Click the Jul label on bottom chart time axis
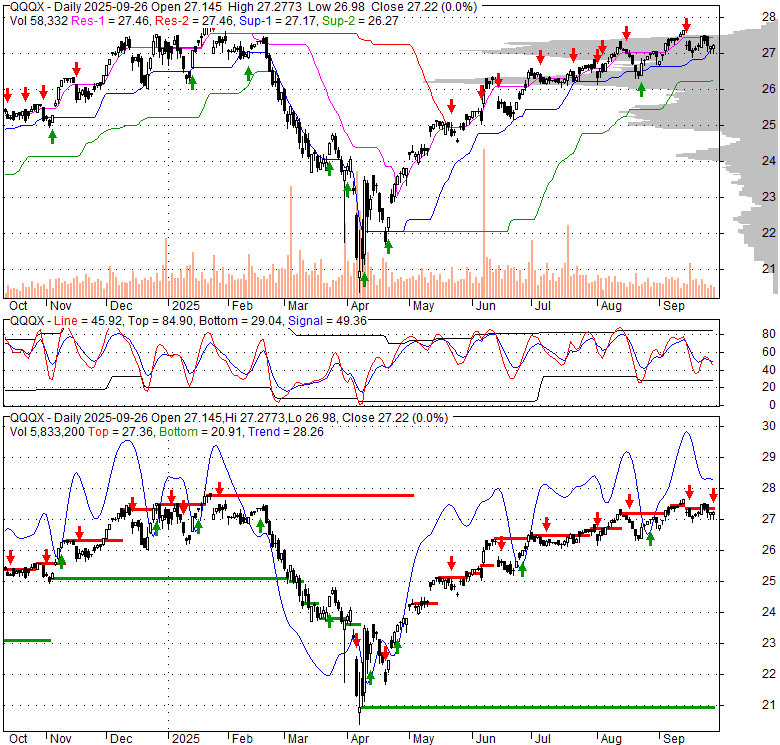This screenshot has height=745, width=780. tap(543, 739)
